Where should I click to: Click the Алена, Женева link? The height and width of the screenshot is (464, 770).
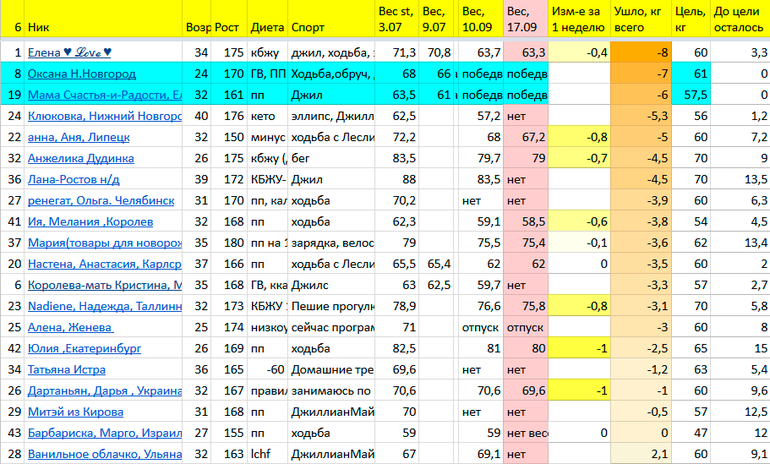[70, 327]
